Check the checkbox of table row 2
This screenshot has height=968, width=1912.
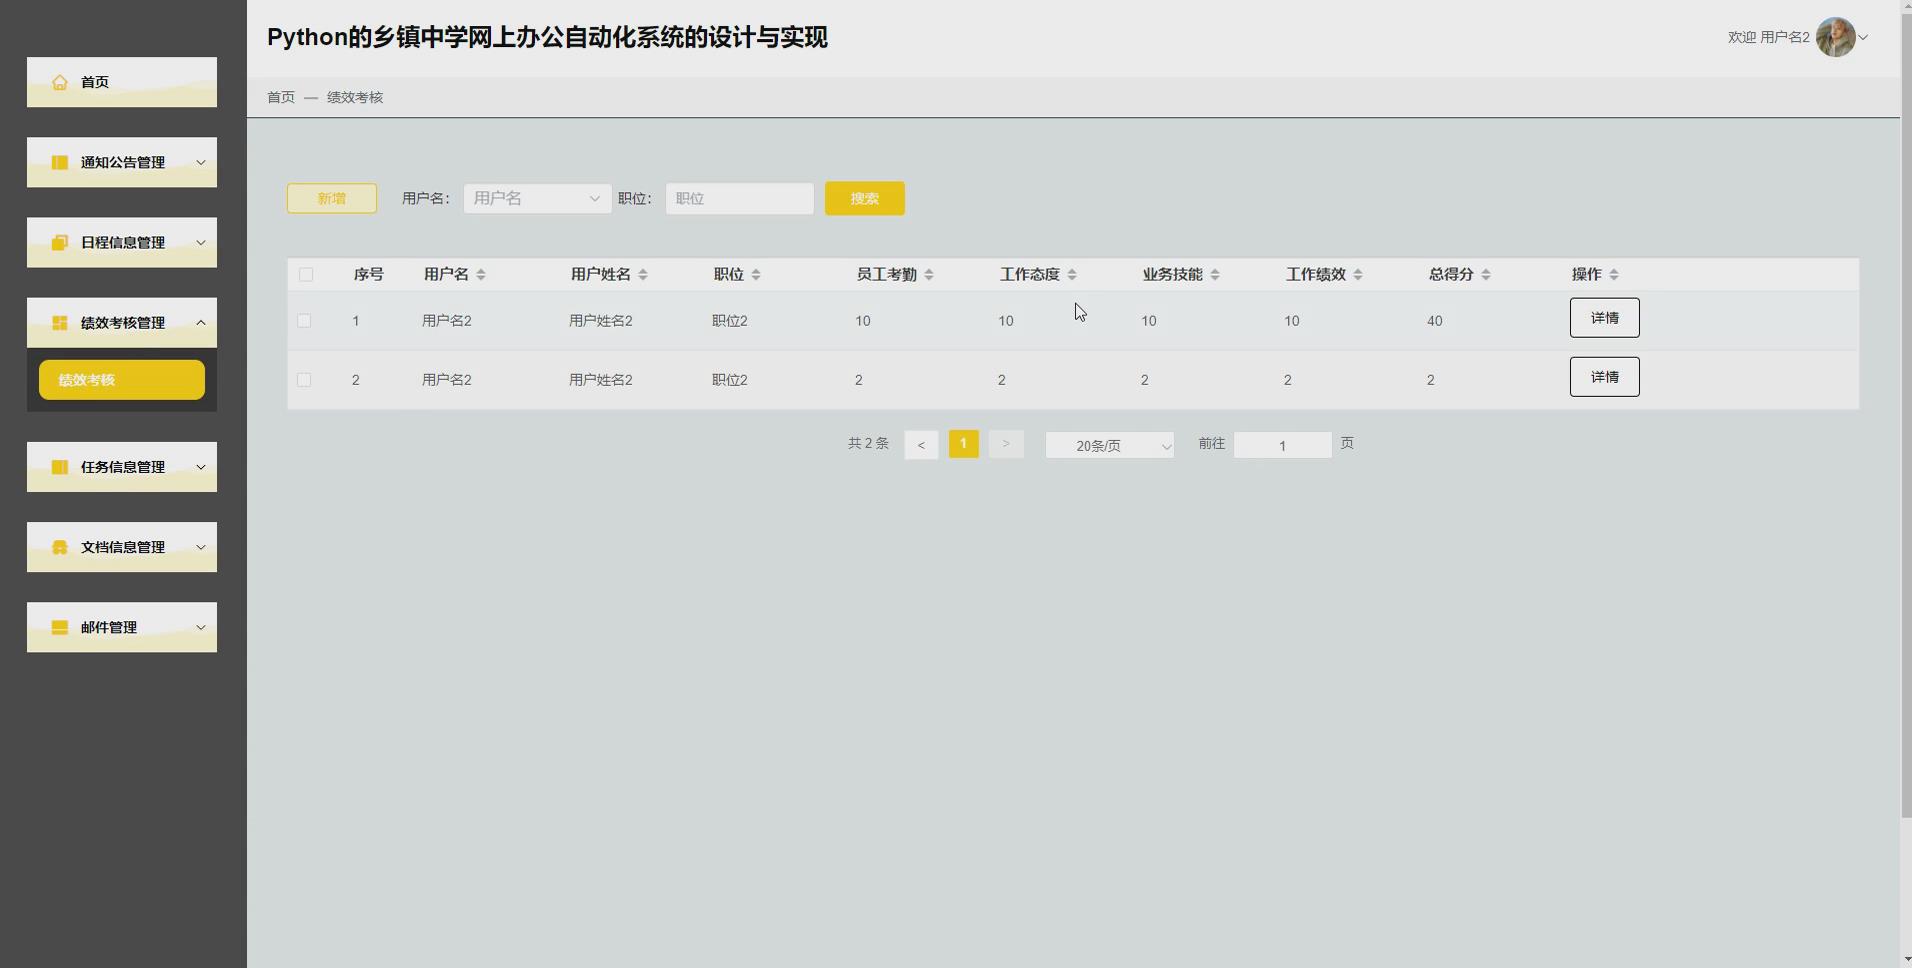(x=306, y=379)
